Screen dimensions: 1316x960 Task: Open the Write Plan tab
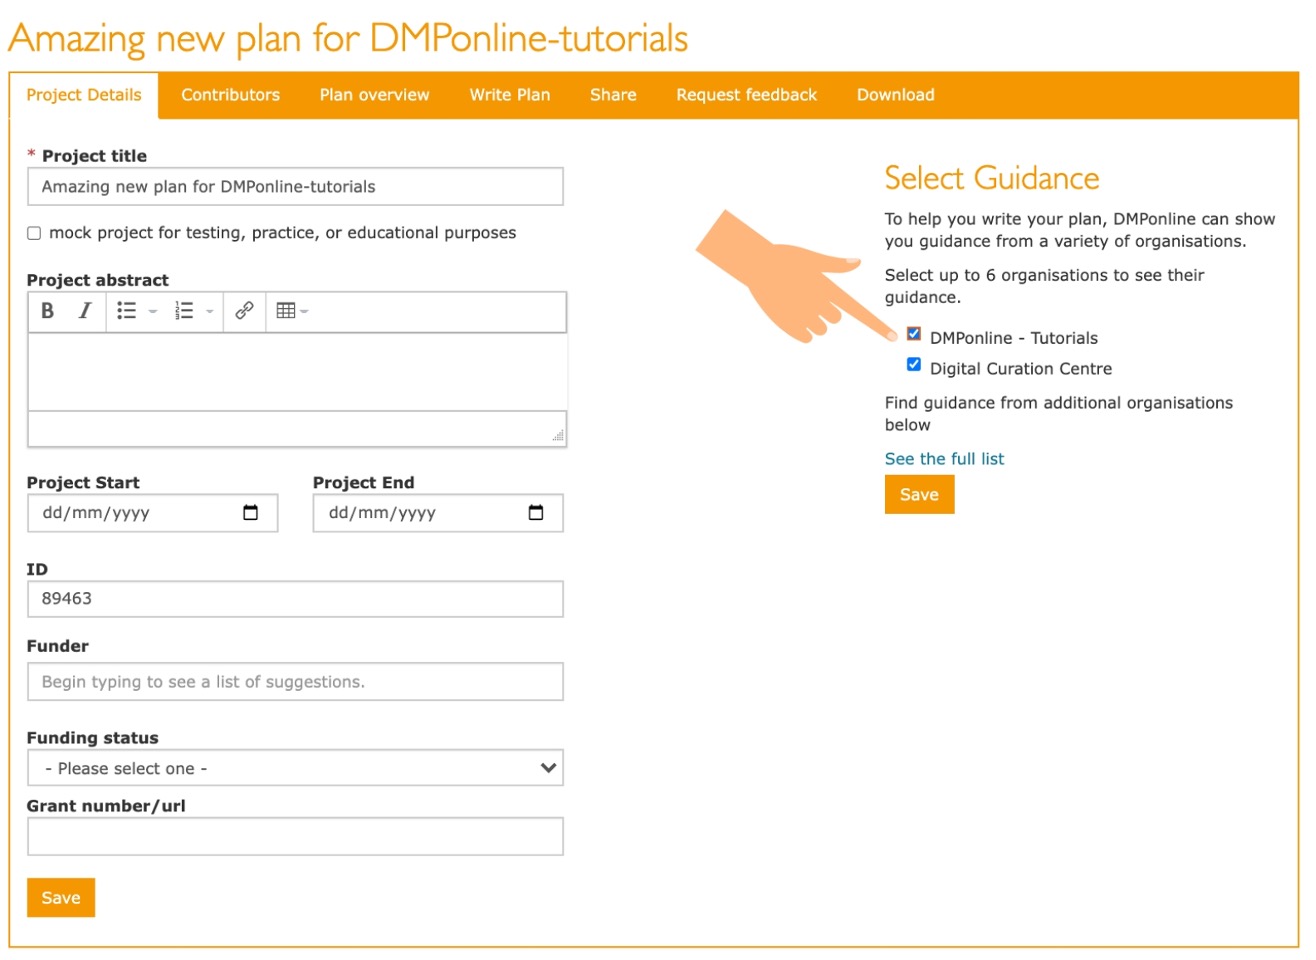(x=510, y=95)
